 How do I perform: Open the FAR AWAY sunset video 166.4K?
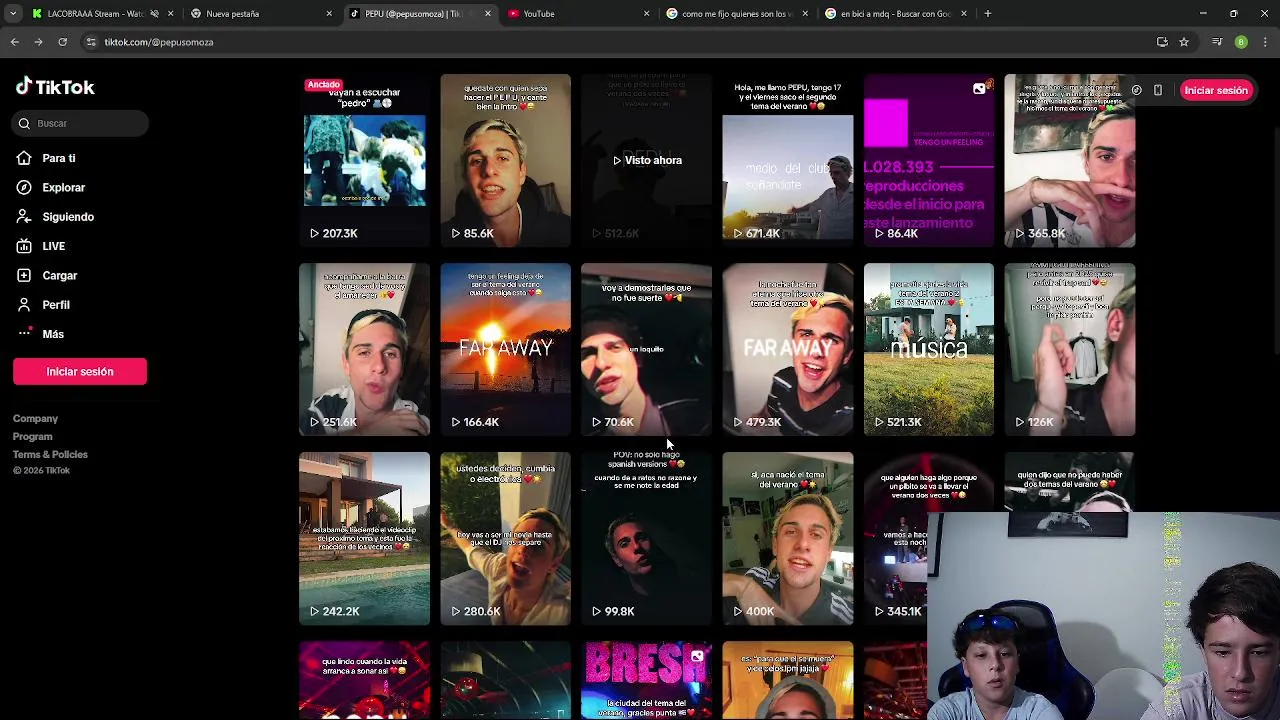505,349
